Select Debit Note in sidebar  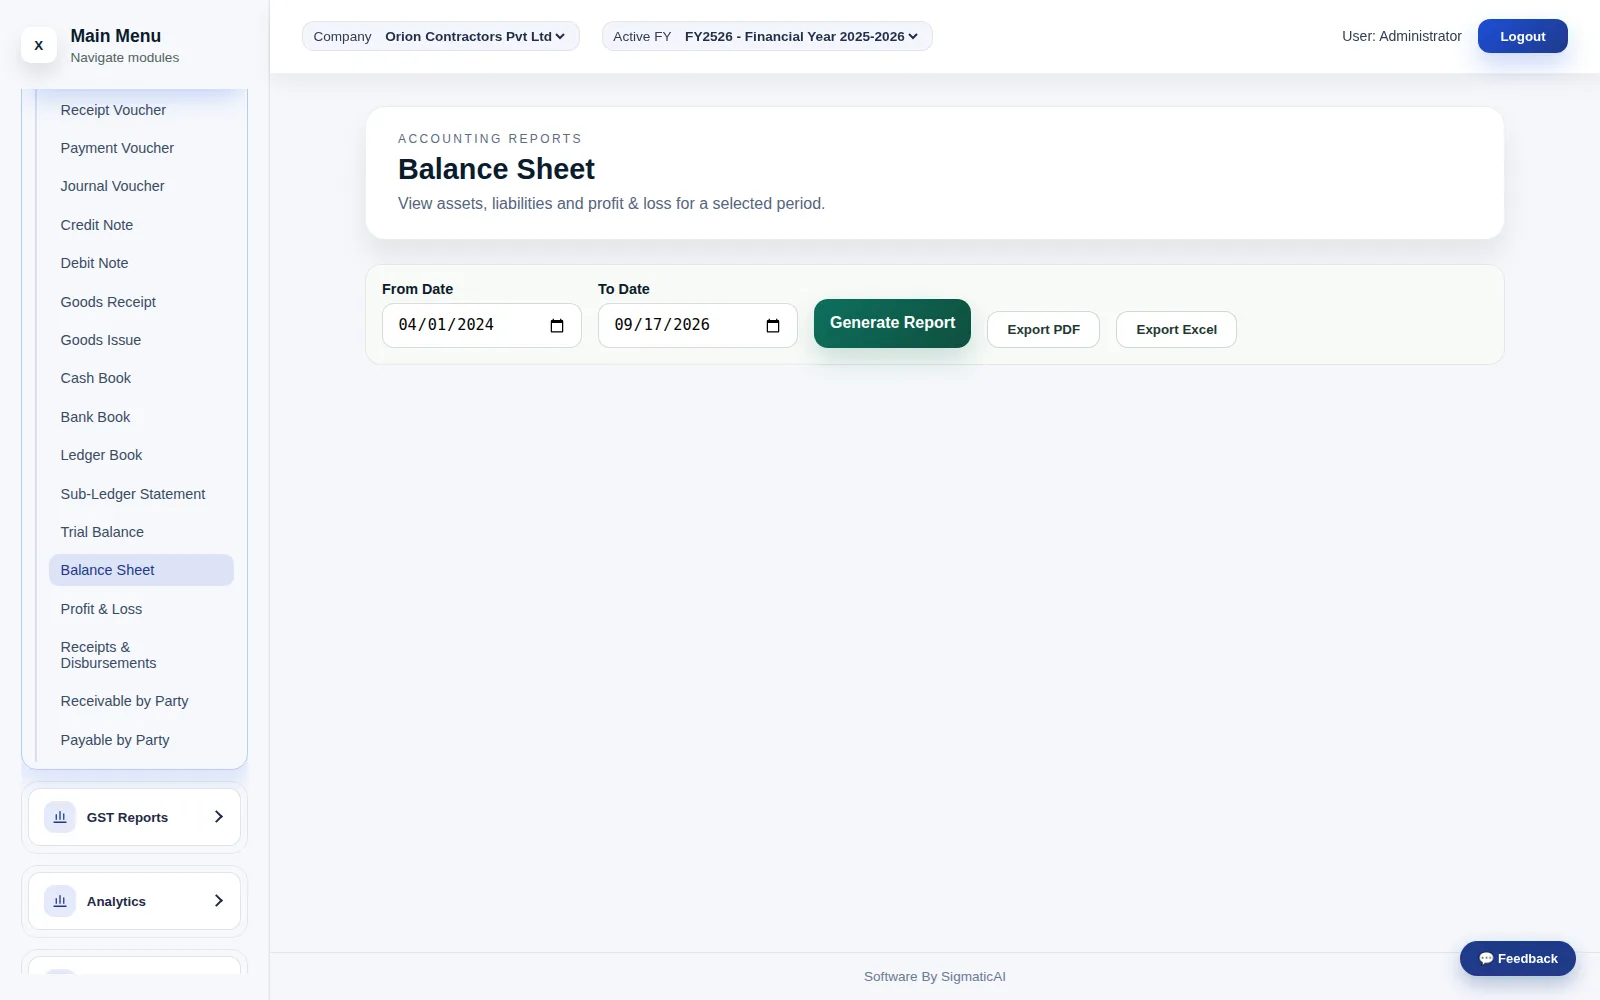(x=141, y=263)
